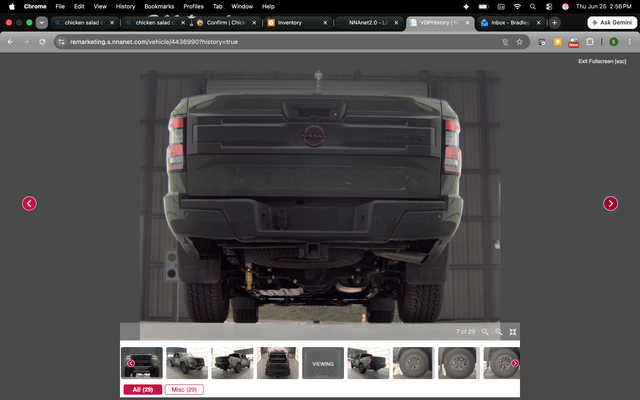Open site information icon in address bar
Image resolution: width=640 pixels, height=400 pixels.
coord(61,42)
